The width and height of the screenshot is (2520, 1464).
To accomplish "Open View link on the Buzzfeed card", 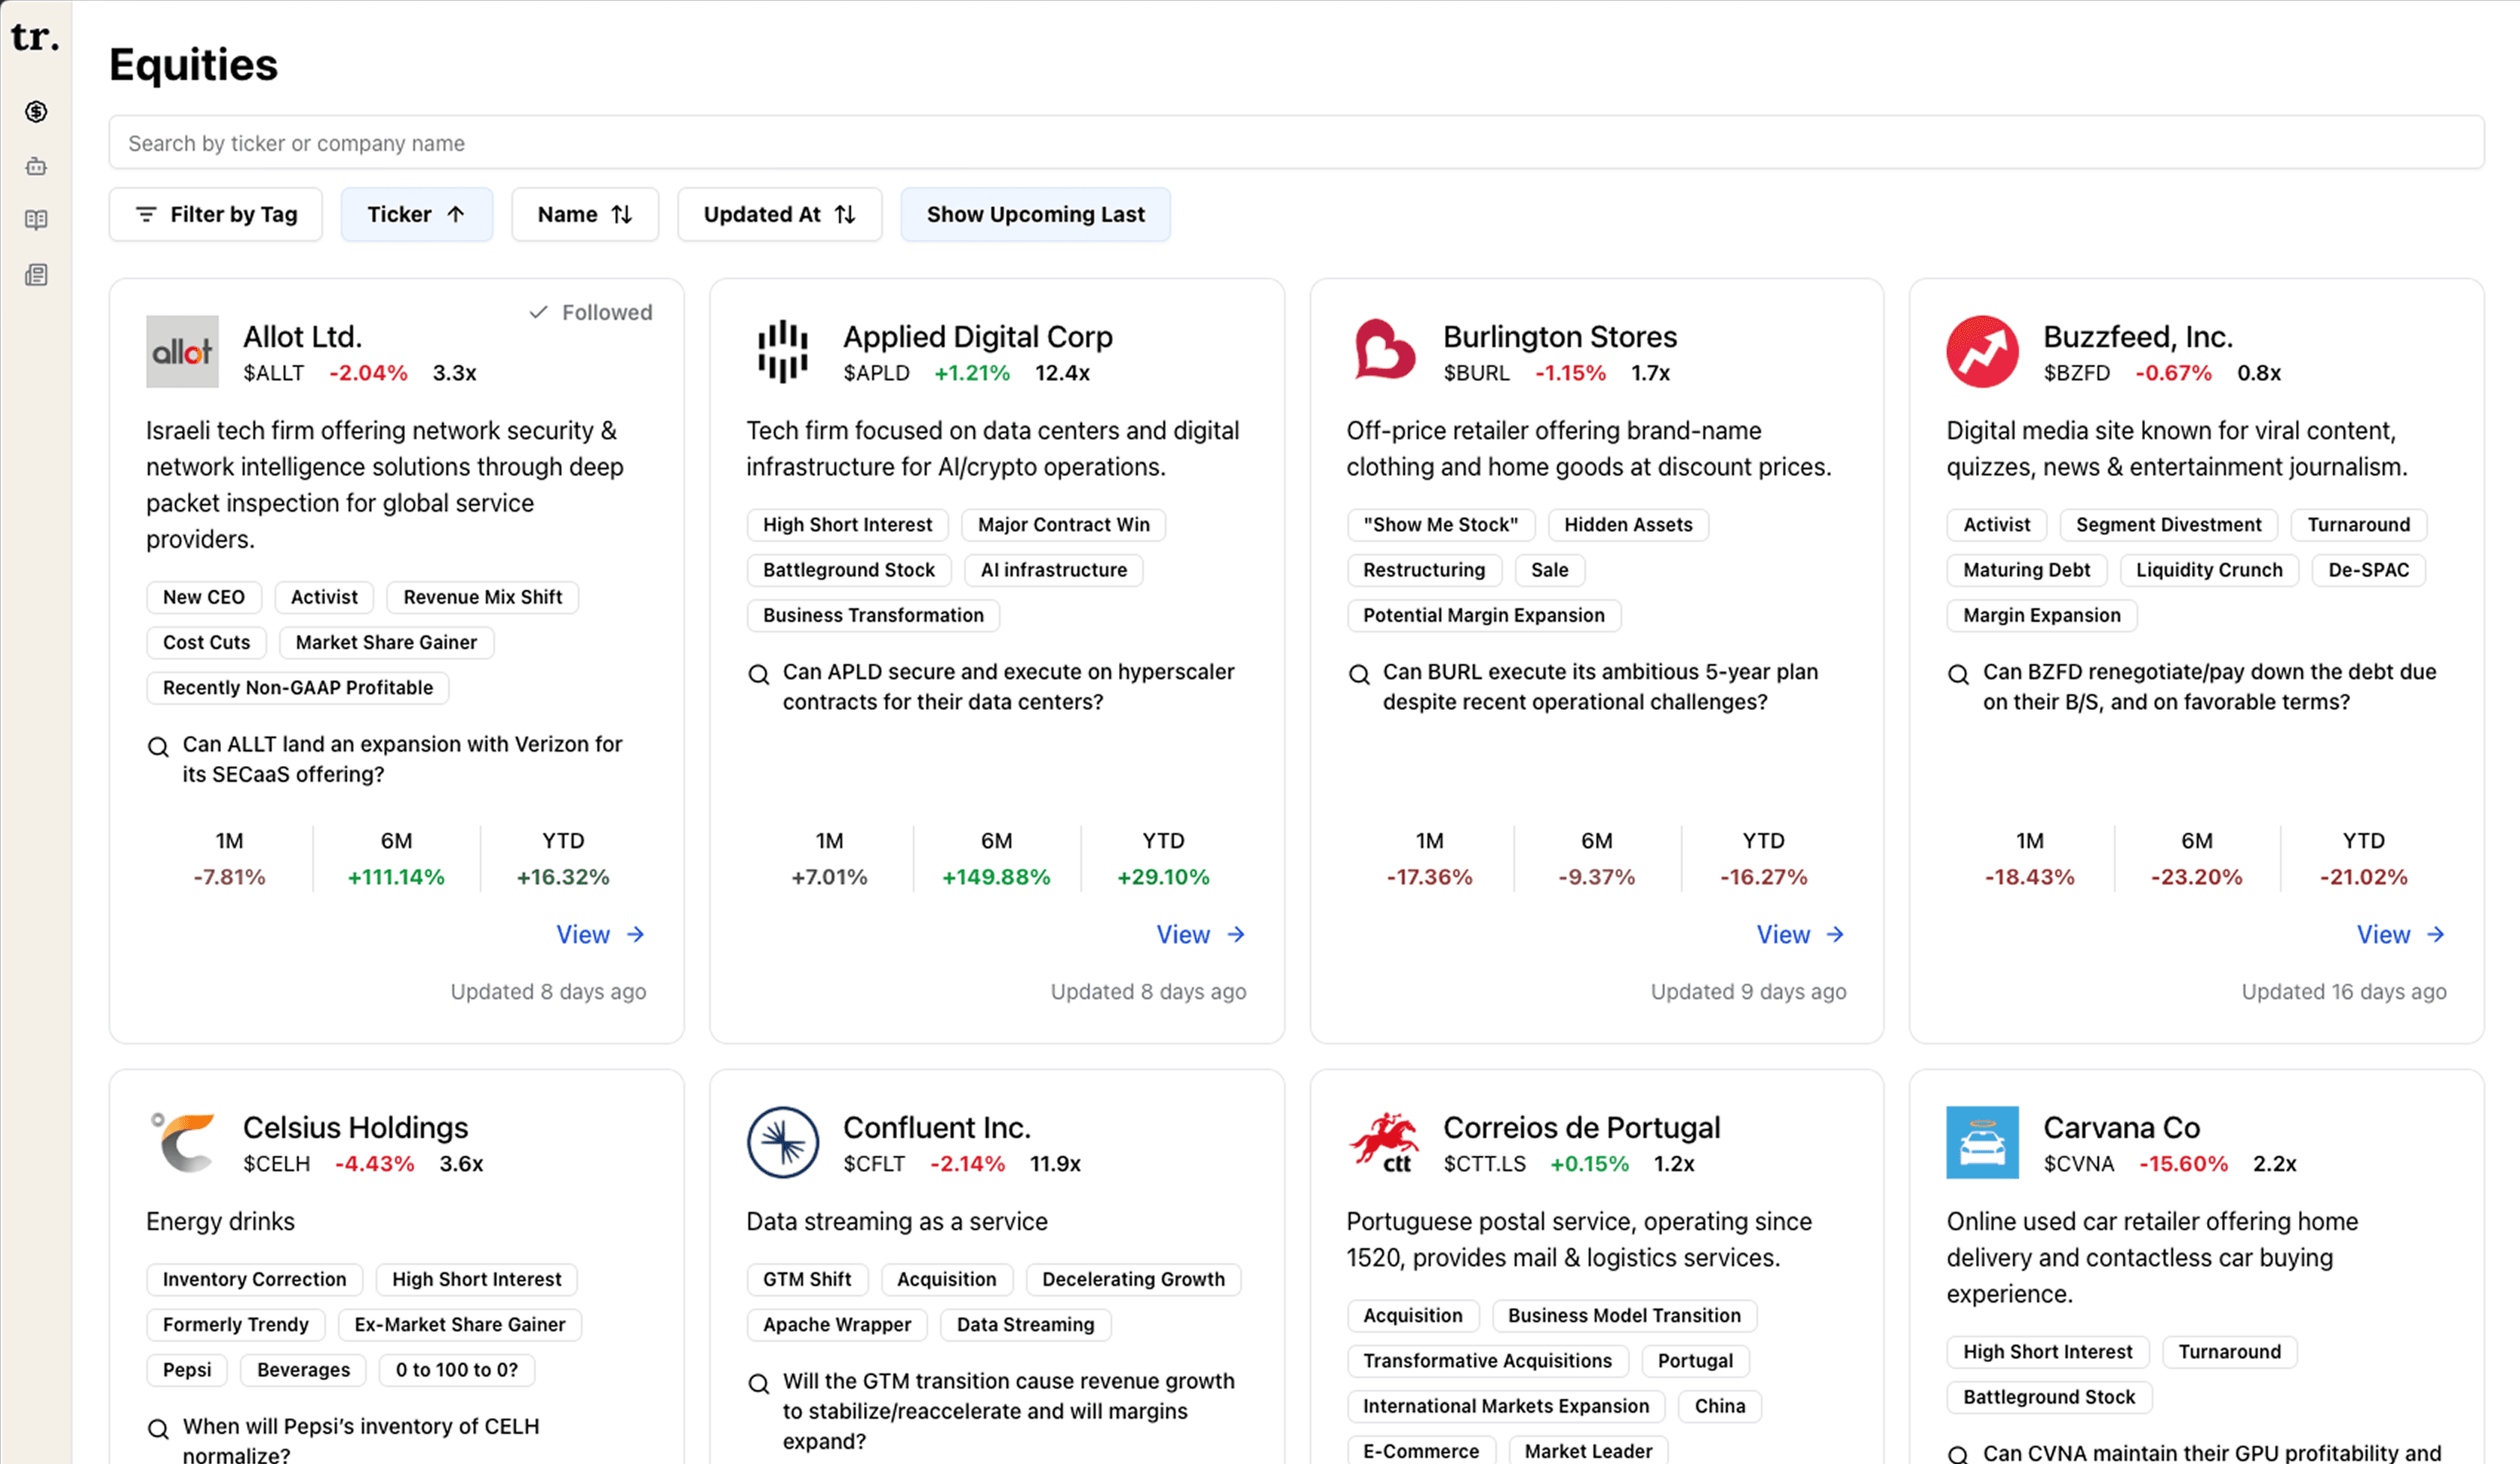I will pyautogui.click(x=2401, y=935).
